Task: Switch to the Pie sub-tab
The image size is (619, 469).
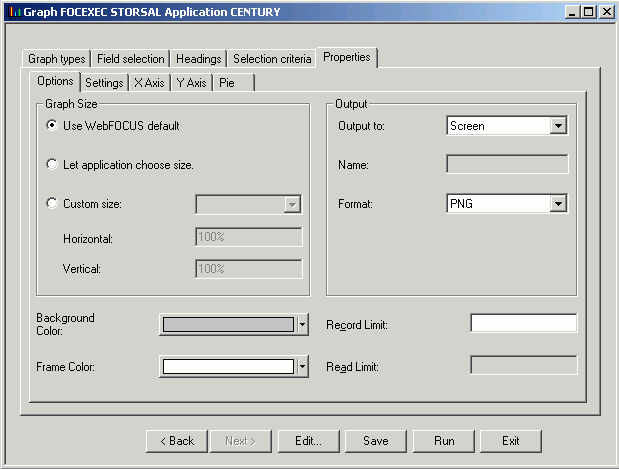Action: (234, 83)
